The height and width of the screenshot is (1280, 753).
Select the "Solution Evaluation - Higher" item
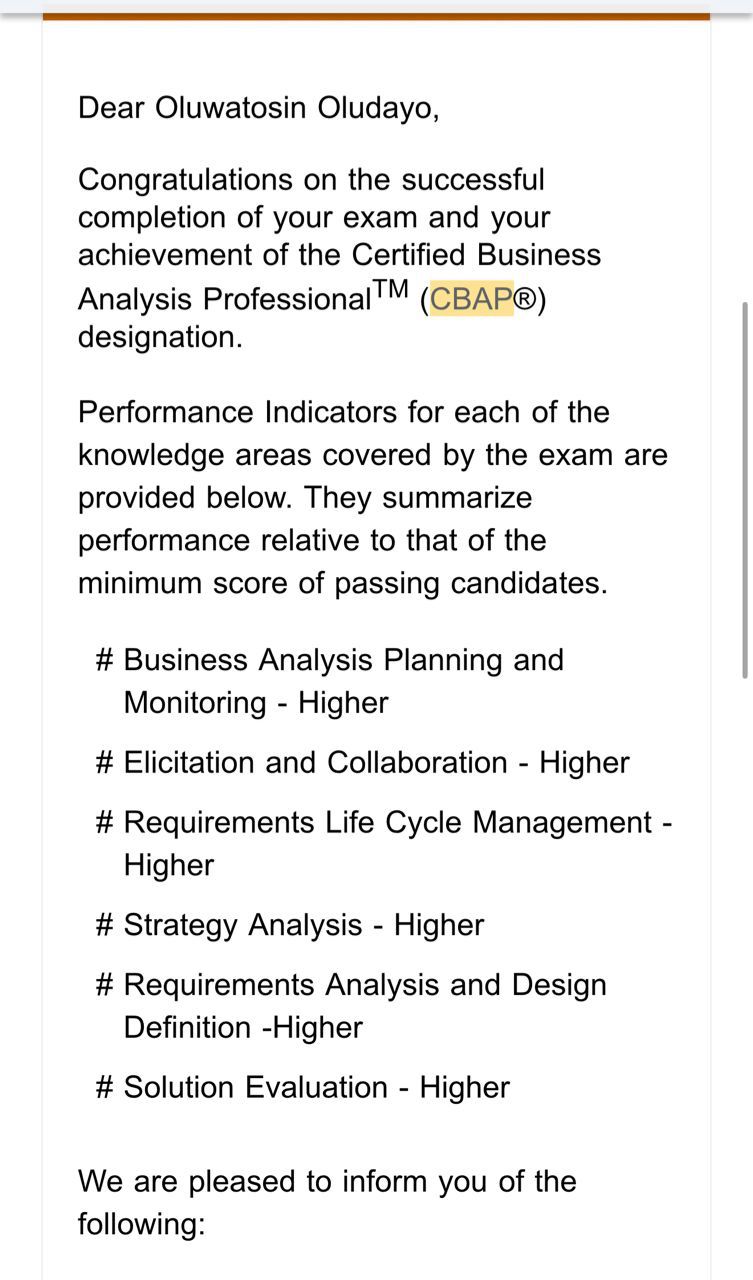(x=316, y=1088)
